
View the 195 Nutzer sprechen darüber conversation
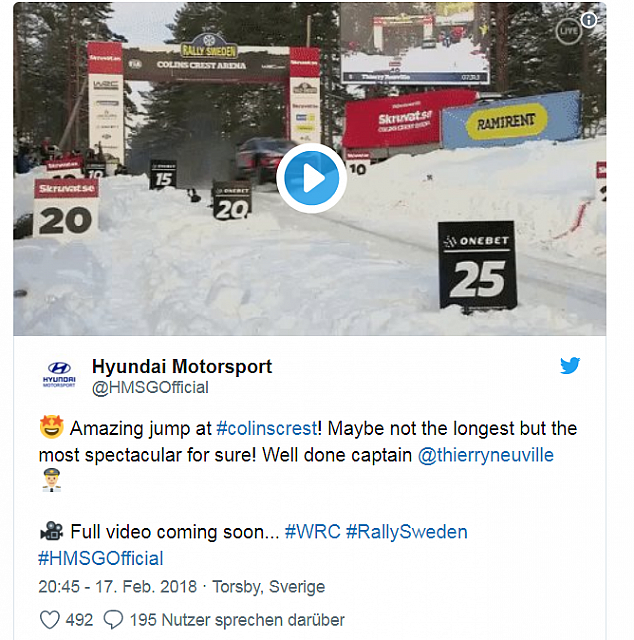[x=237, y=620]
